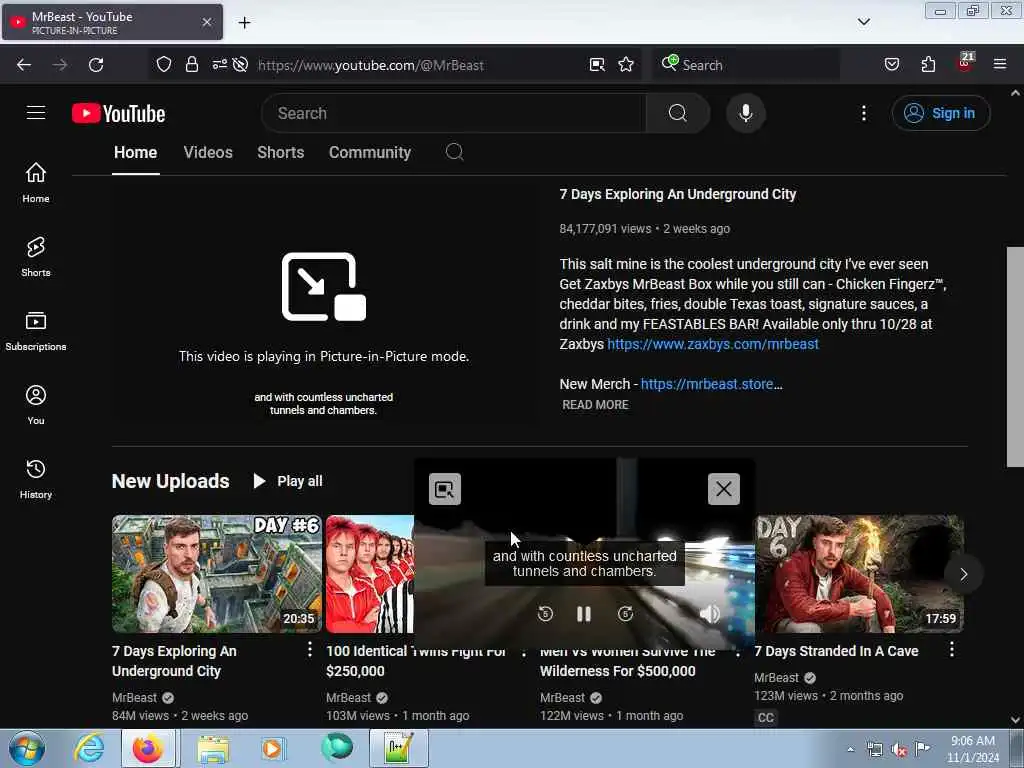Viewport: 1024px width, 768px height.
Task: Toggle Picture-in-Picture from the address bar
Action: coord(597,65)
